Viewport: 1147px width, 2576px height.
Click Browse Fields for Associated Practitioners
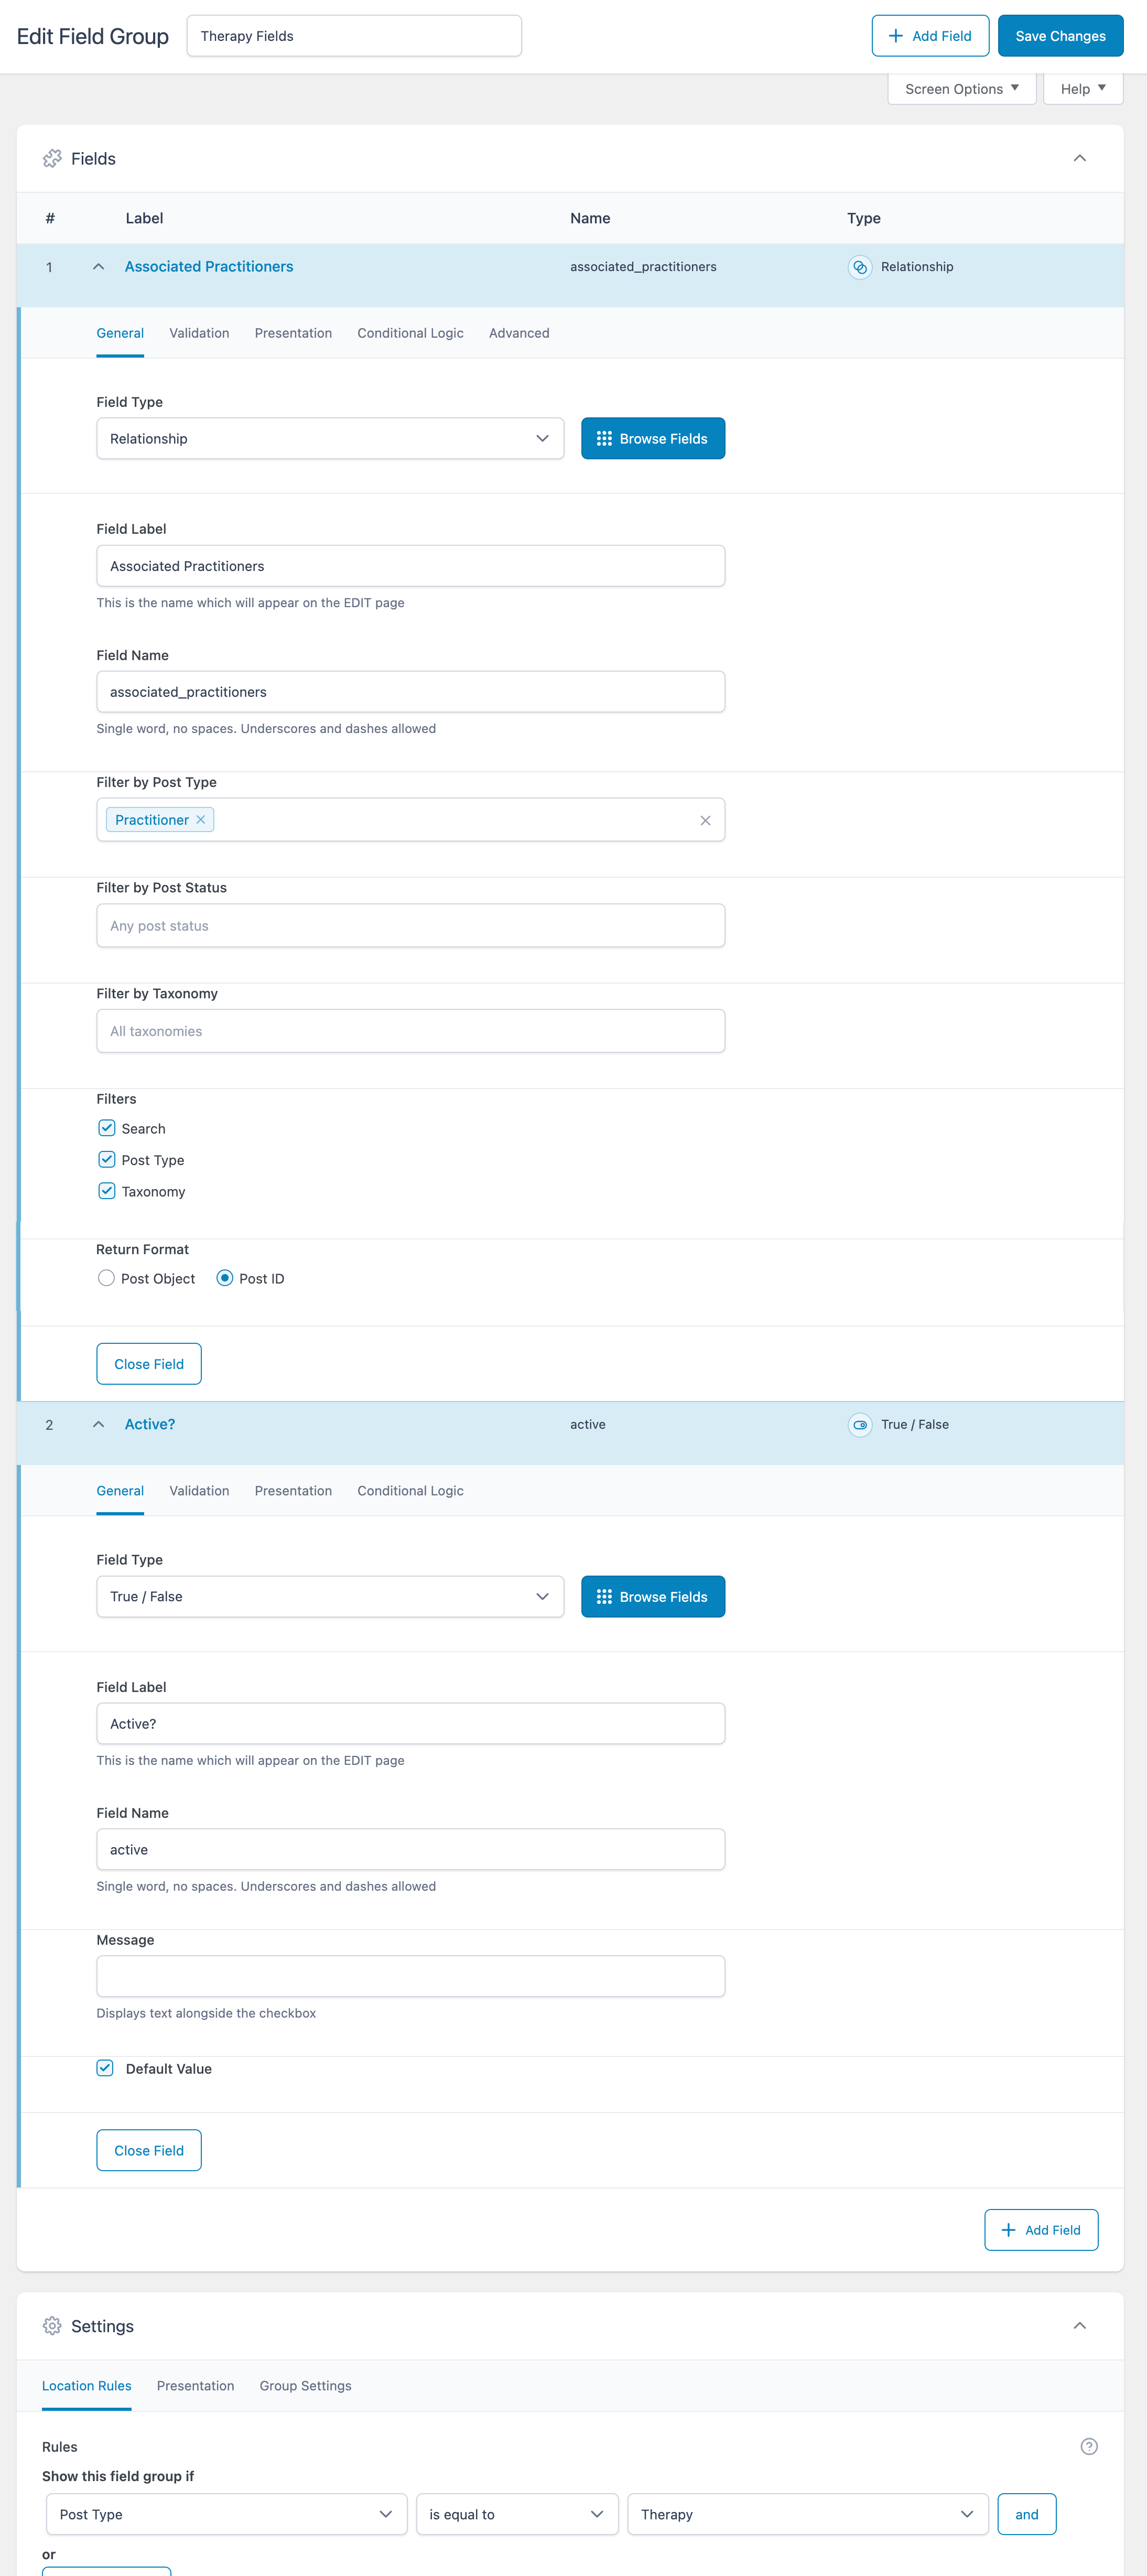(653, 439)
